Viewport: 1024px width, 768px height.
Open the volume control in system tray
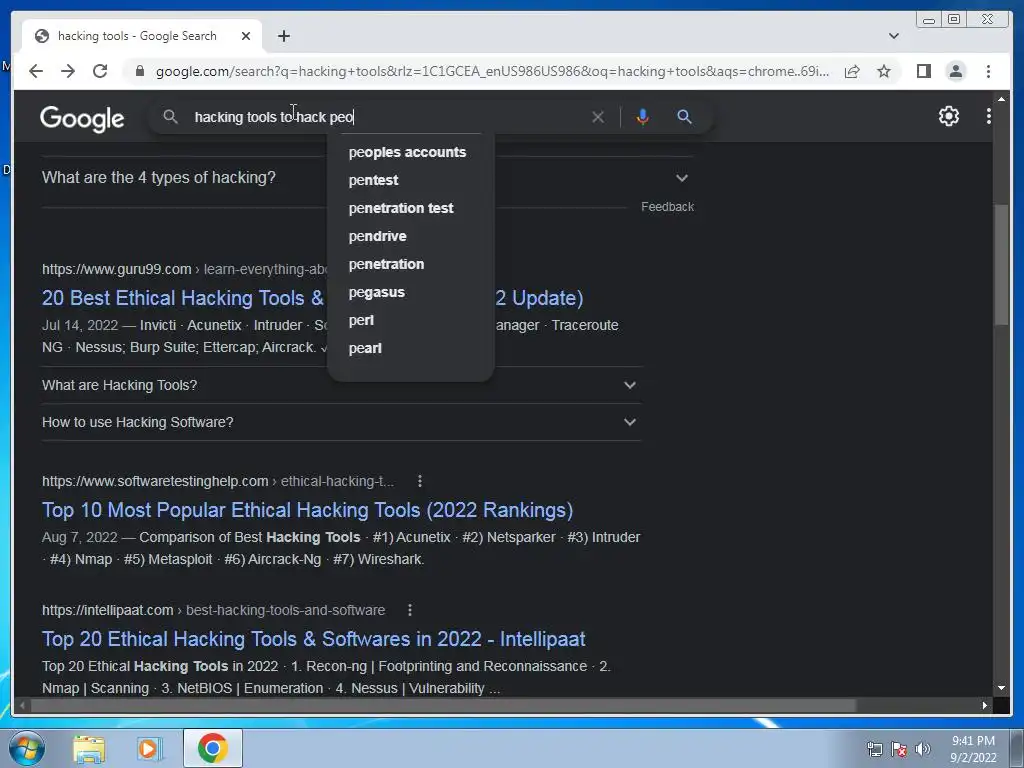(x=922, y=749)
